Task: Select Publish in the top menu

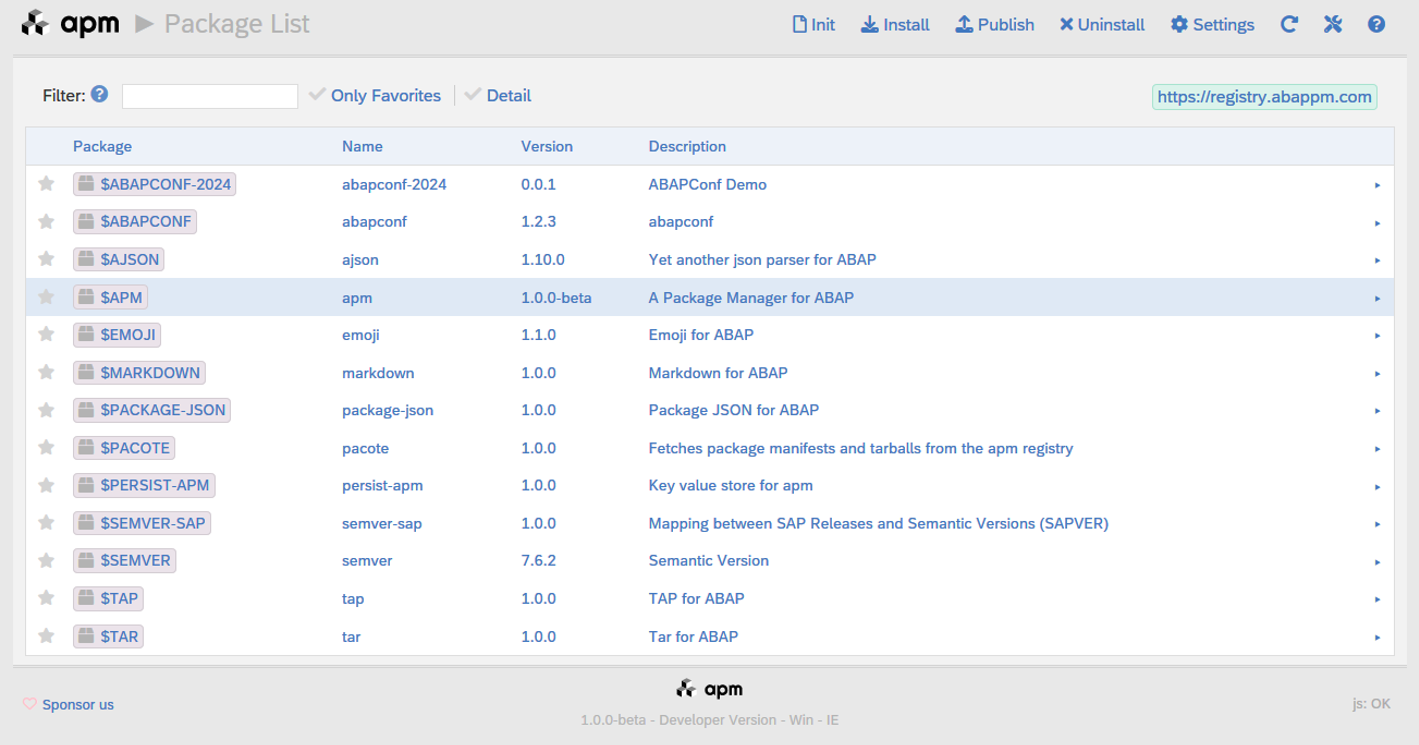Action: click(994, 25)
